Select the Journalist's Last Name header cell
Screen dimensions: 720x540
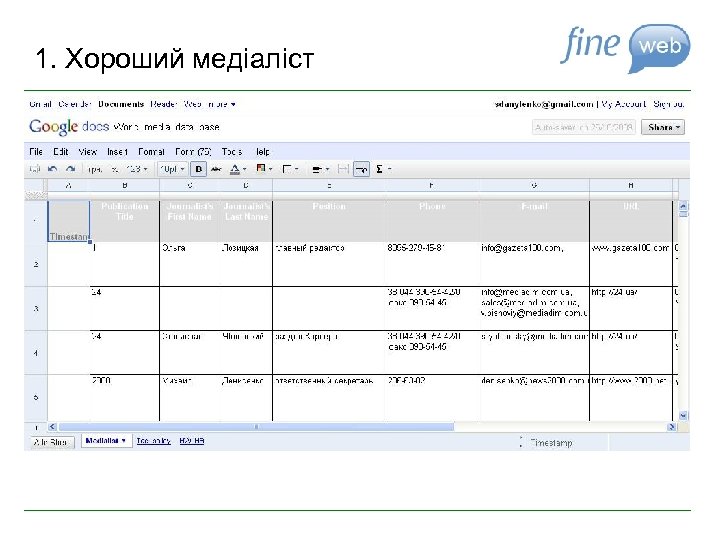246,221
